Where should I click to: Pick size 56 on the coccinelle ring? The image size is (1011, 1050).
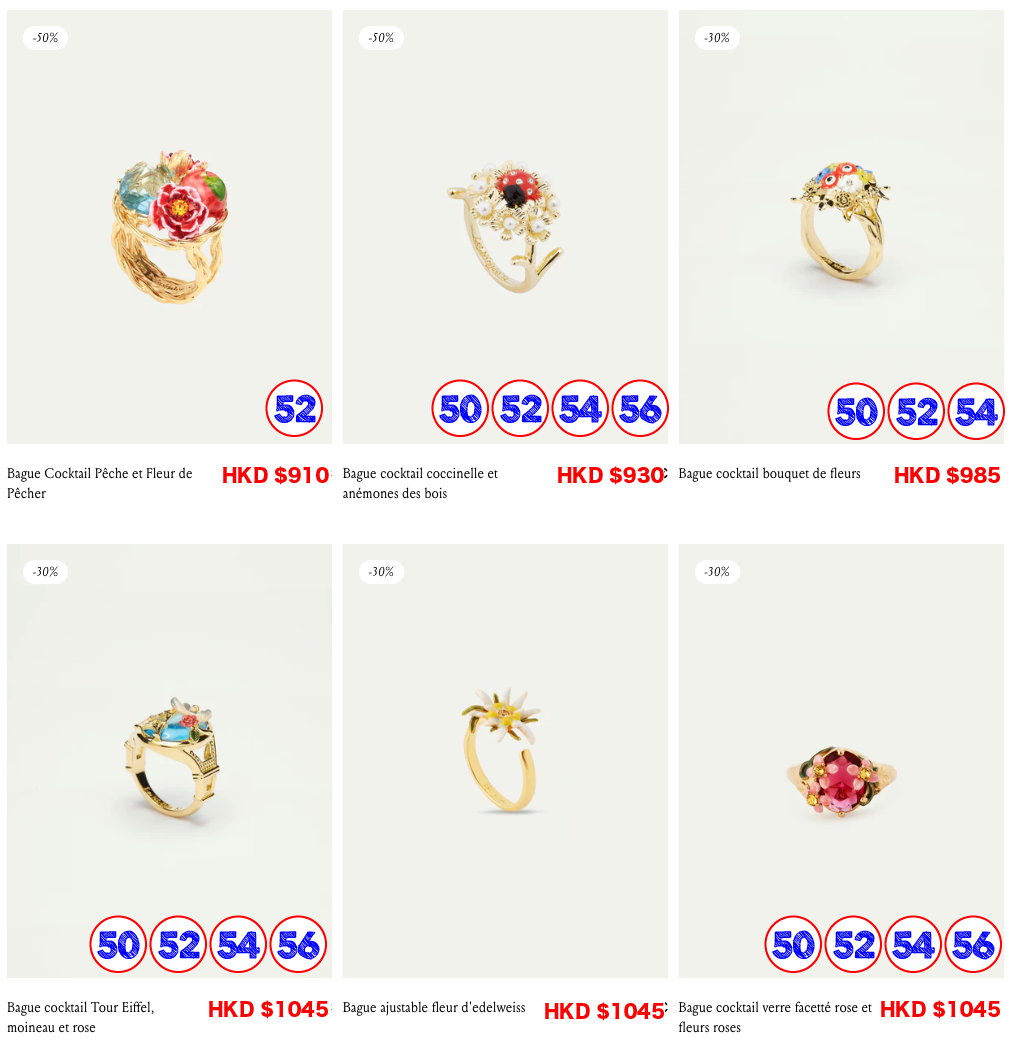[x=640, y=408]
